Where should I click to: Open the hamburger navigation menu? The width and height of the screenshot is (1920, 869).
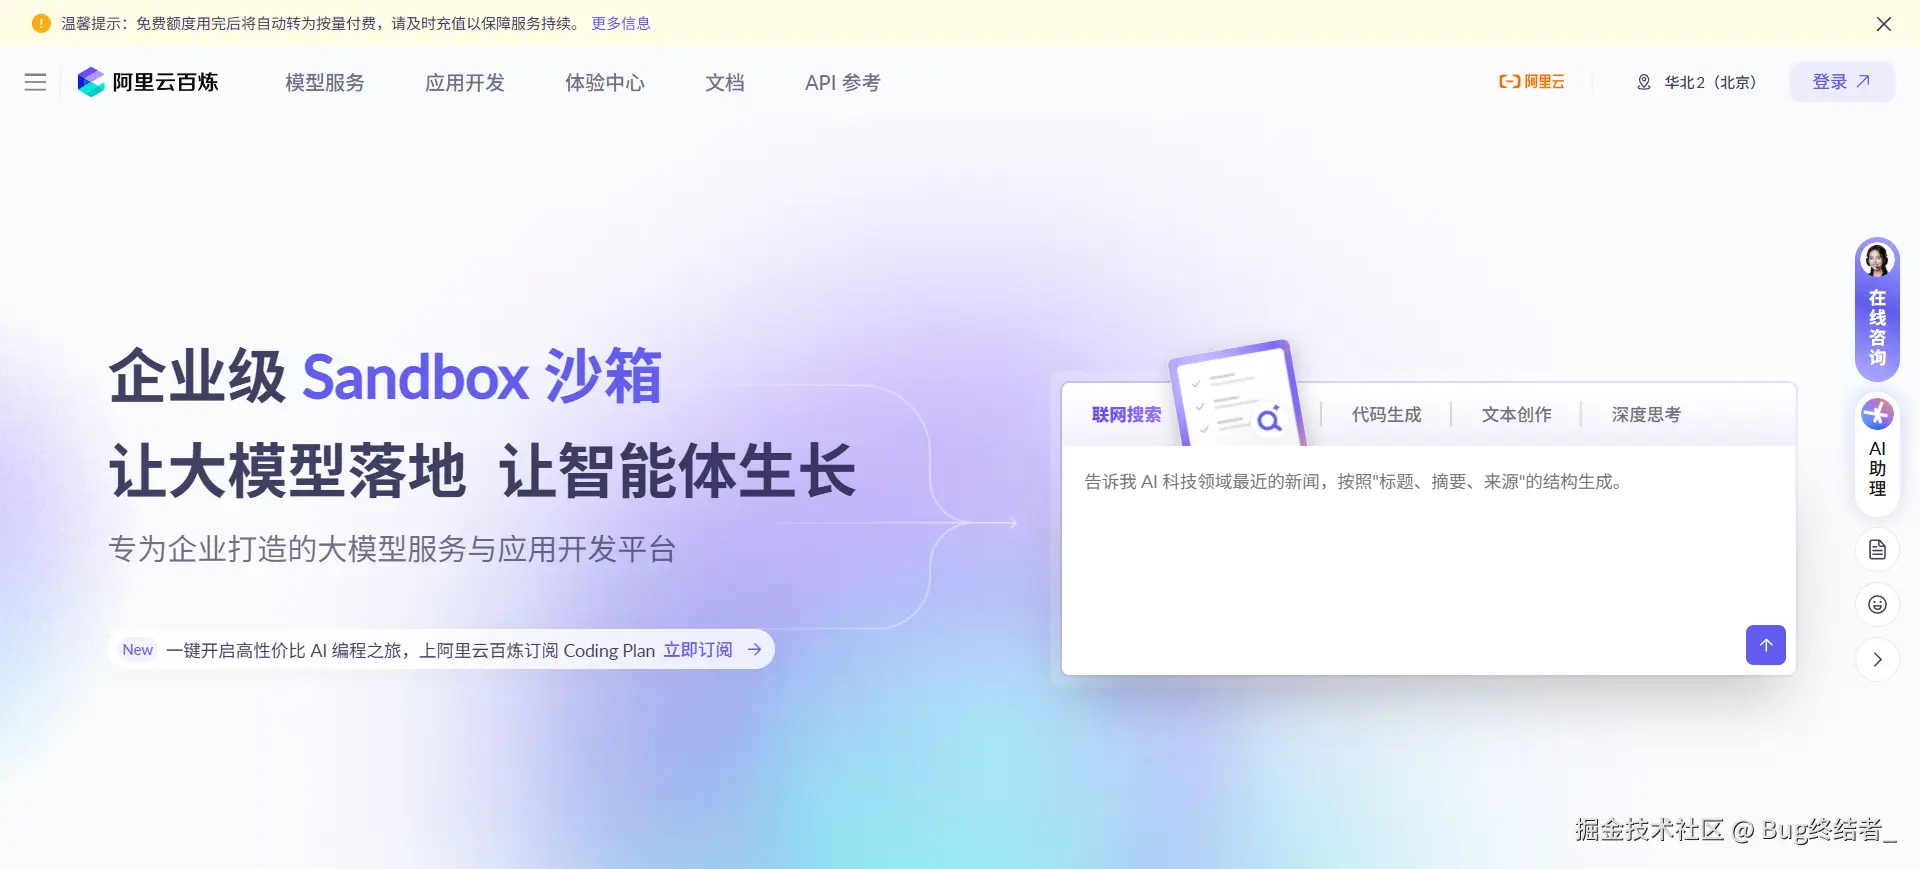[x=36, y=82]
